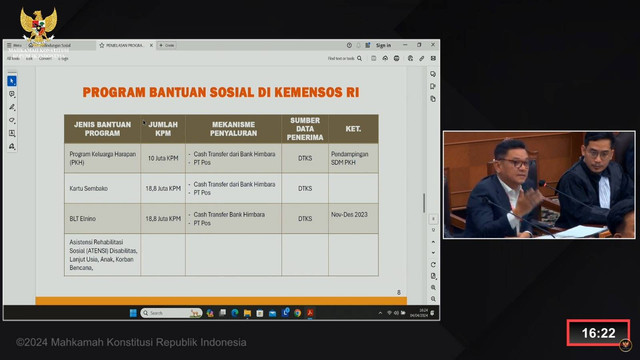This screenshot has width=640, height=360.
Task: Open the Mail app from taskbar
Action: click(x=272, y=313)
